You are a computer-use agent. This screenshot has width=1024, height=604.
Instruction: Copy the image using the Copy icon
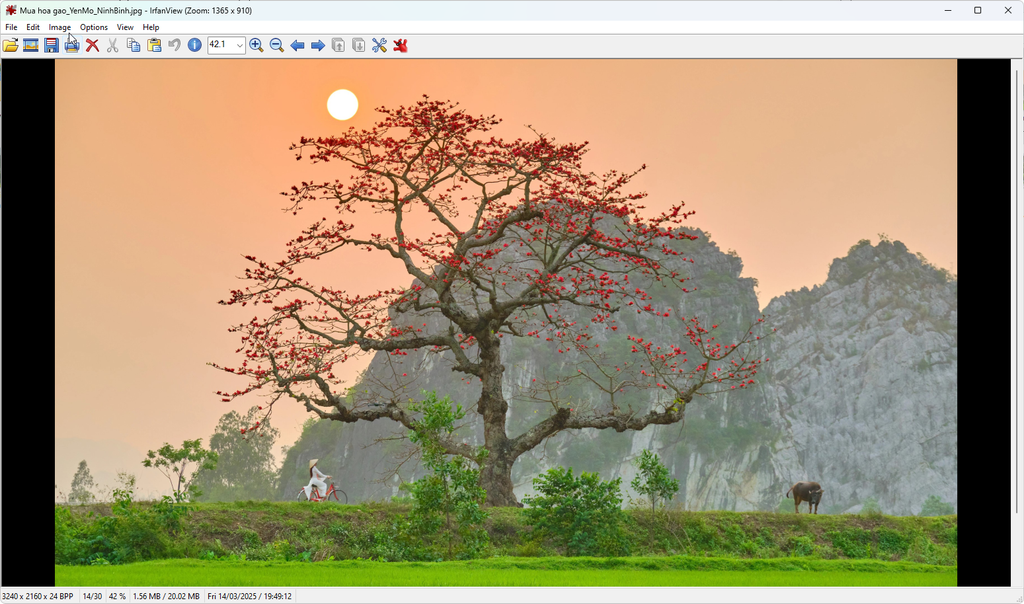click(133, 45)
